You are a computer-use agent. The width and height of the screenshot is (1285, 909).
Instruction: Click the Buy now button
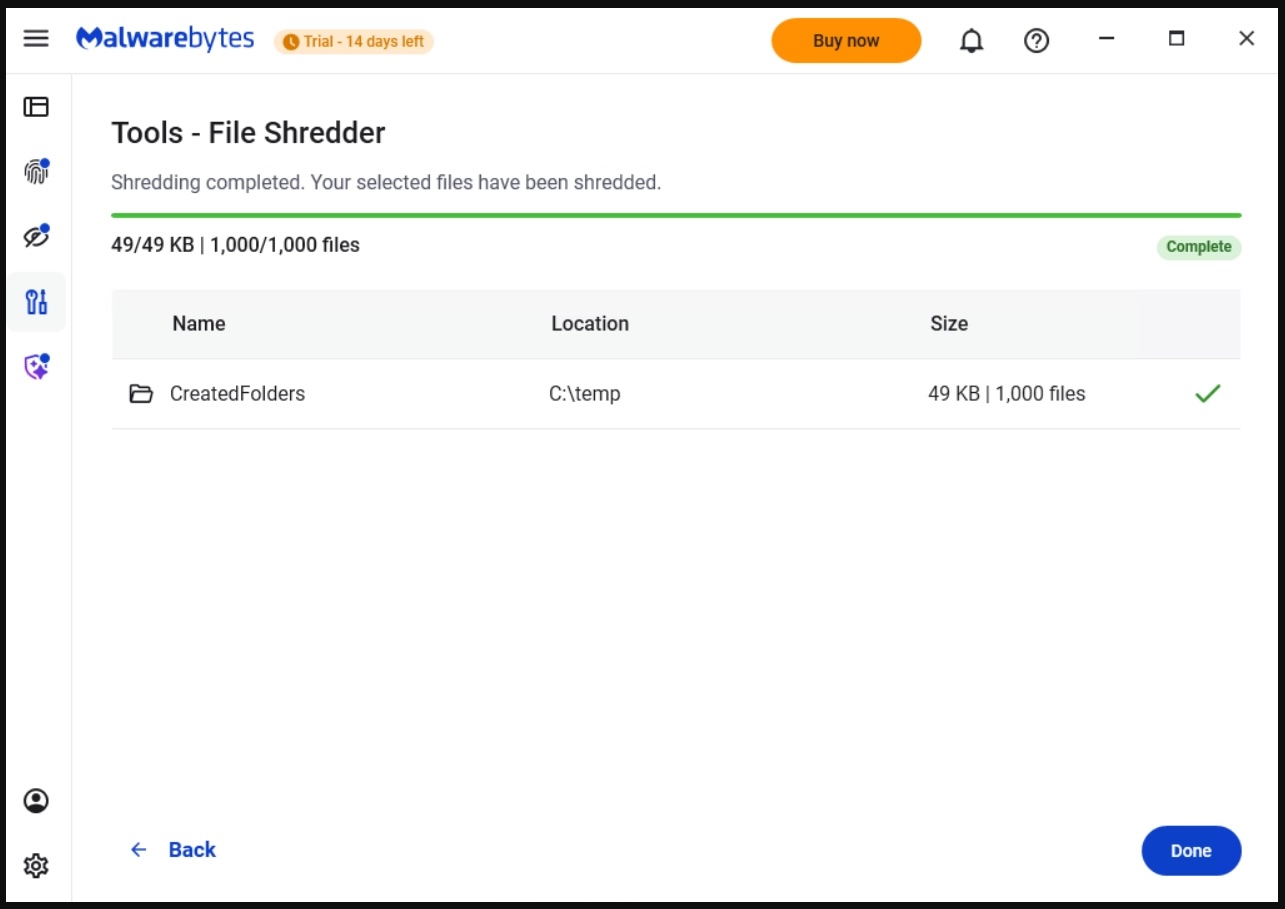coord(845,41)
